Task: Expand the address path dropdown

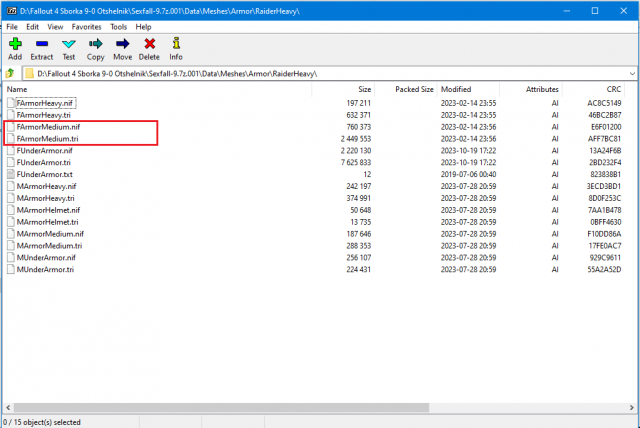Action: [x=630, y=73]
